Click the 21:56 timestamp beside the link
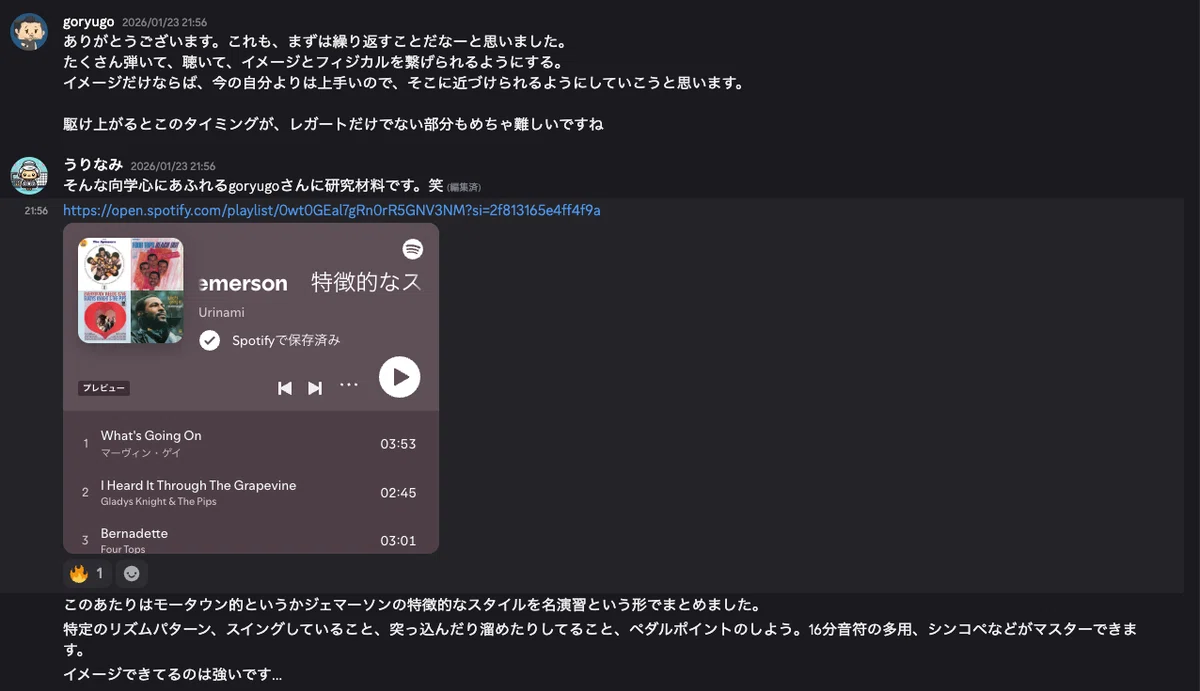Image resolution: width=1200 pixels, height=691 pixels. tap(36, 211)
